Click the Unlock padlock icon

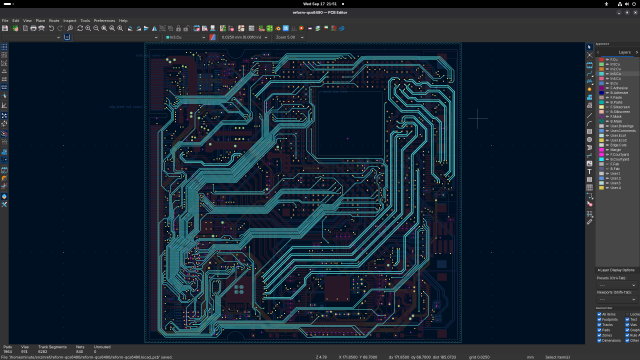tap(186, 28)
